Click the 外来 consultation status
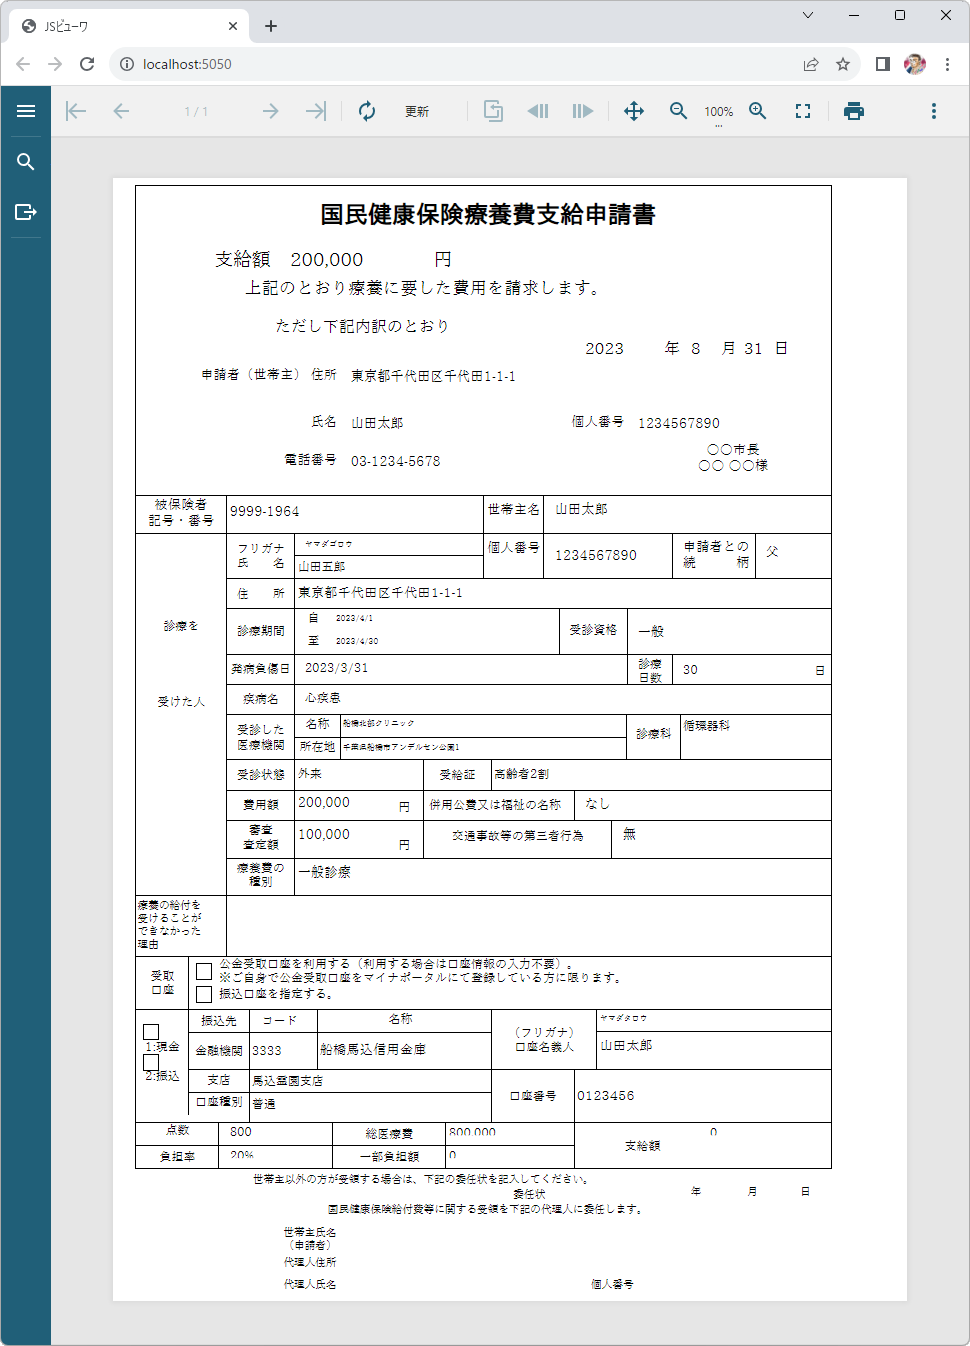The width and height of the screenshot is (970, 1346). [310, 774]
